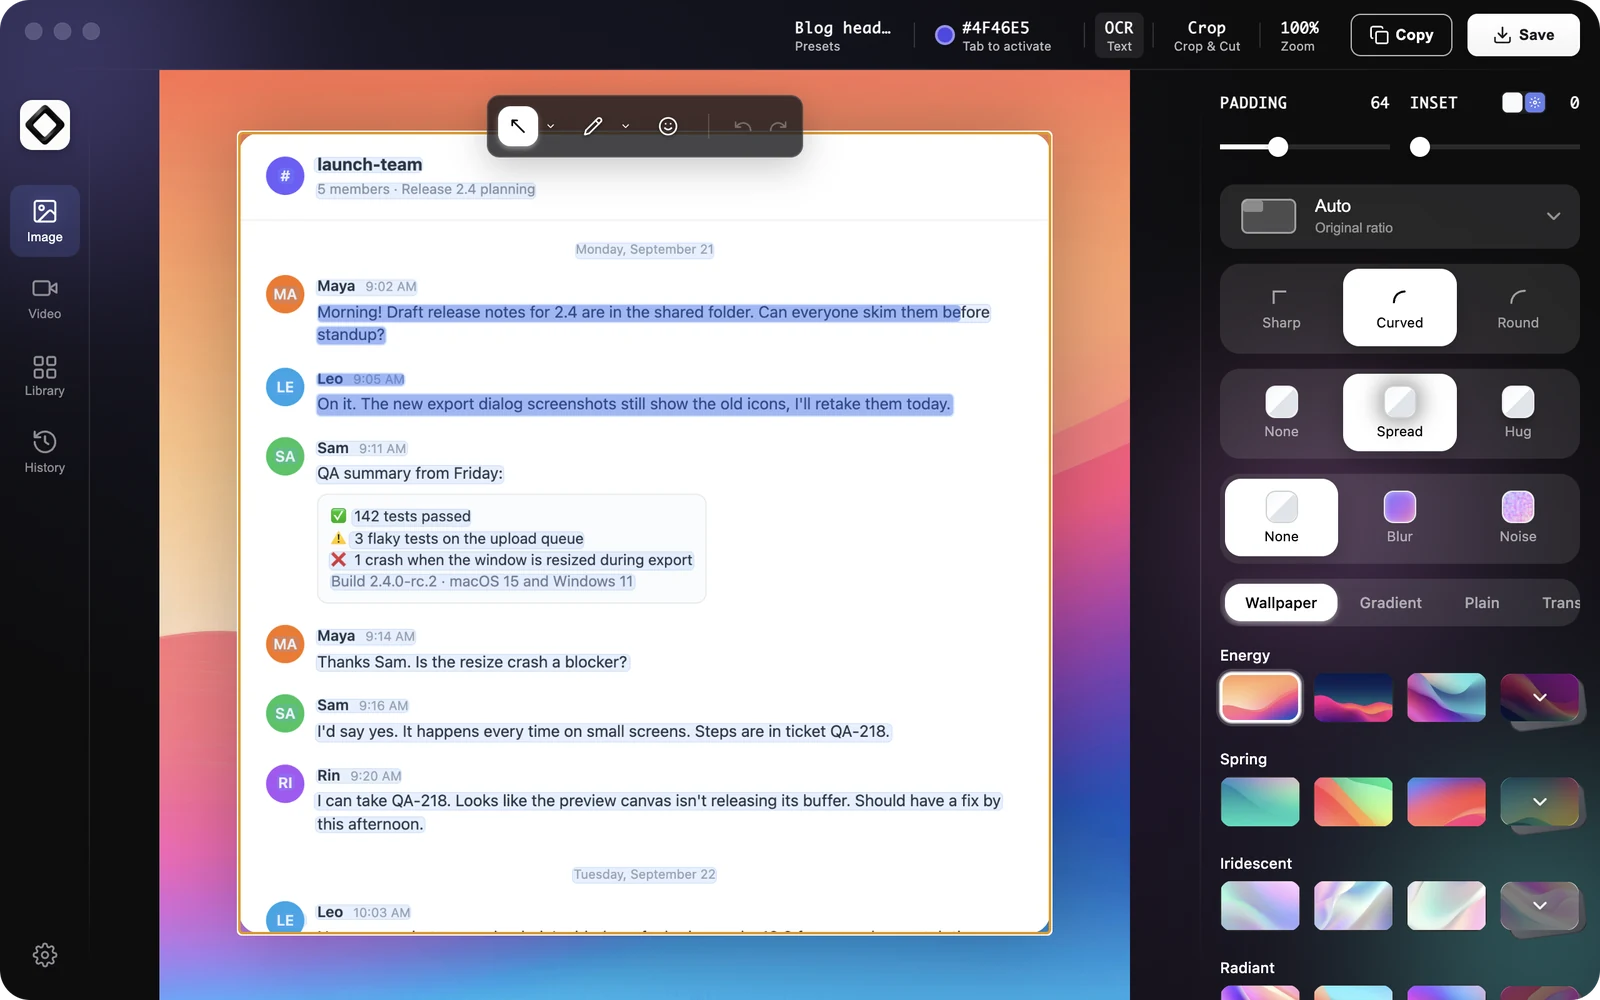The height and width of the screenshot is (1000, 1600).
Task: Expand the arrow tool options chevron
Action: (550, 127)
